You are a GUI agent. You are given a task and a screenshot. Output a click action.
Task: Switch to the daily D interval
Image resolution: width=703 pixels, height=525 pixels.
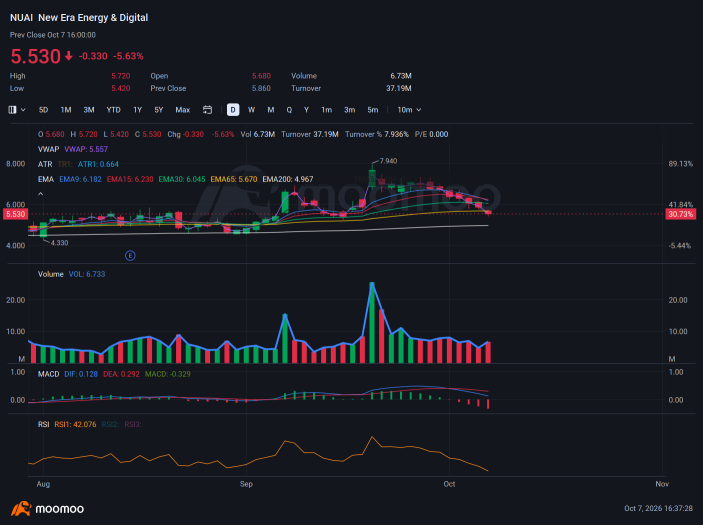point(233,110)
